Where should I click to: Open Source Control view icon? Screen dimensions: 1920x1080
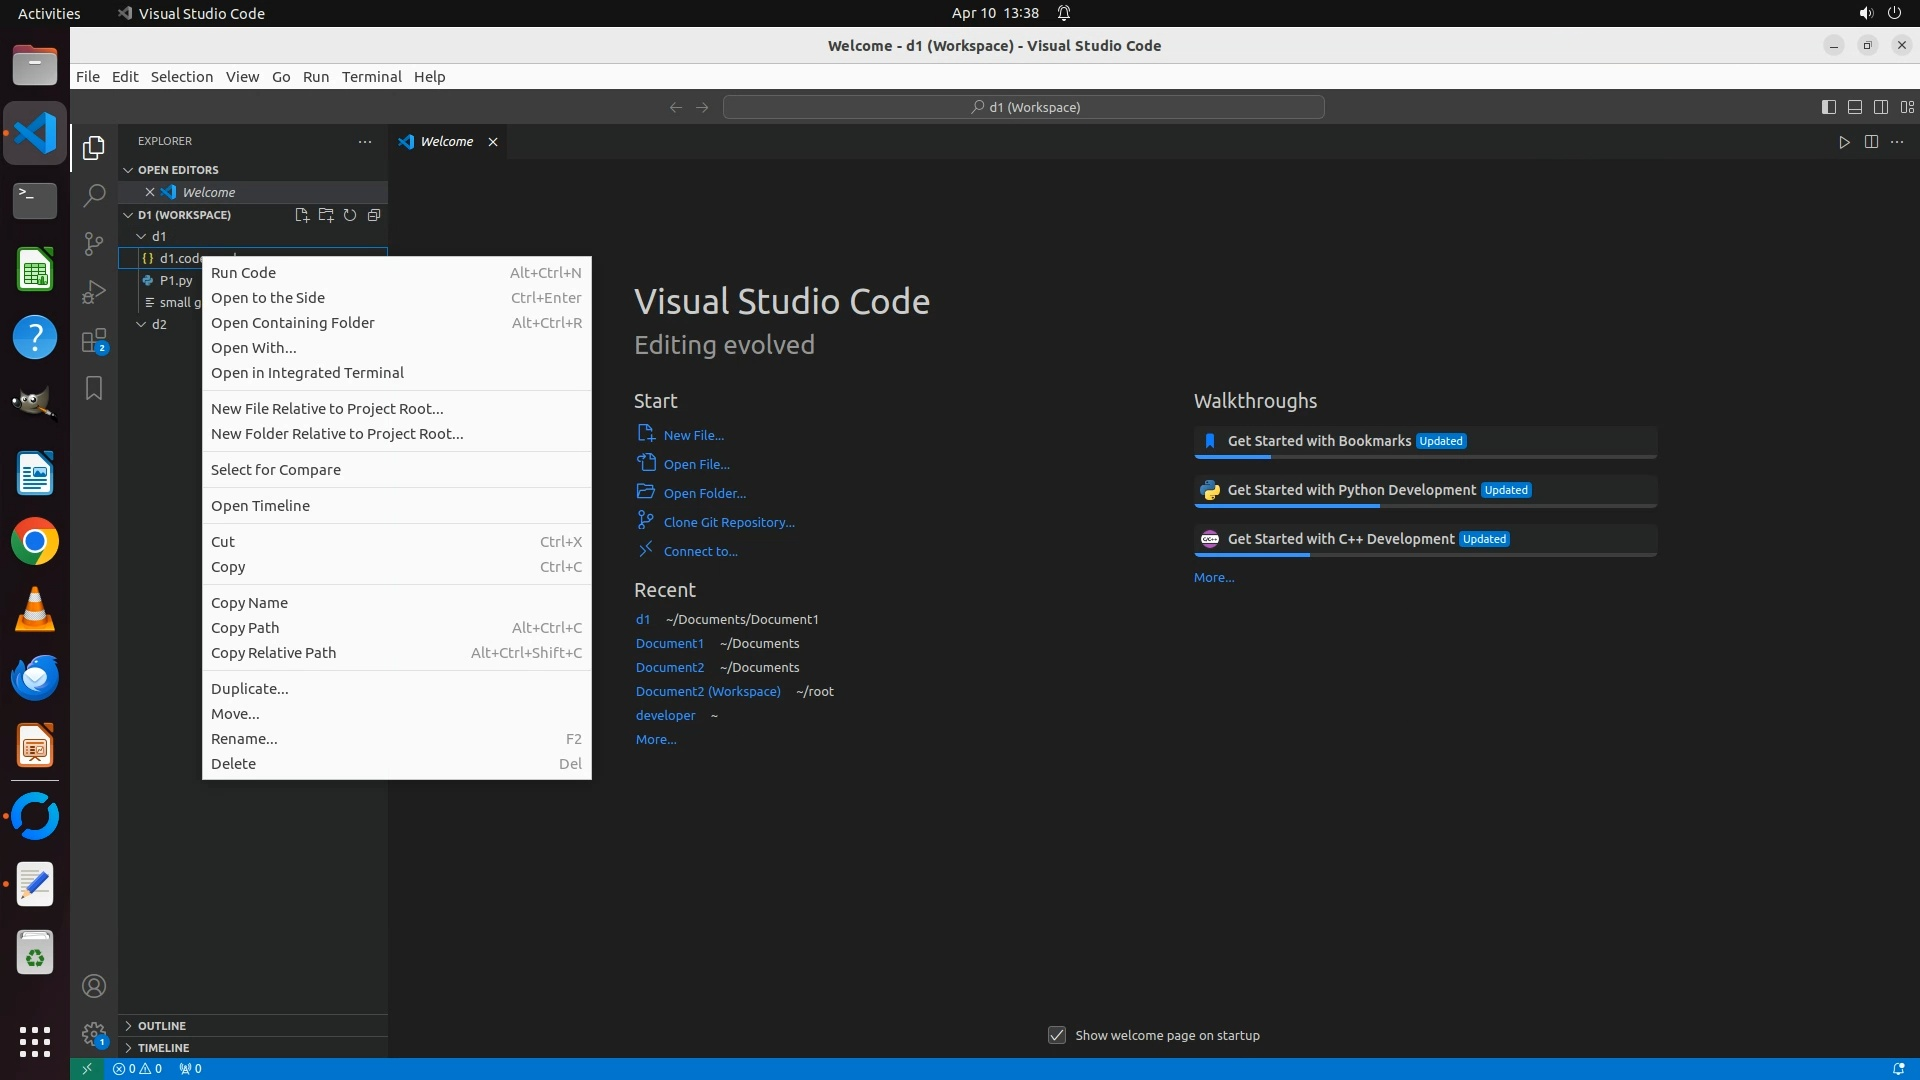coord(94,244)
